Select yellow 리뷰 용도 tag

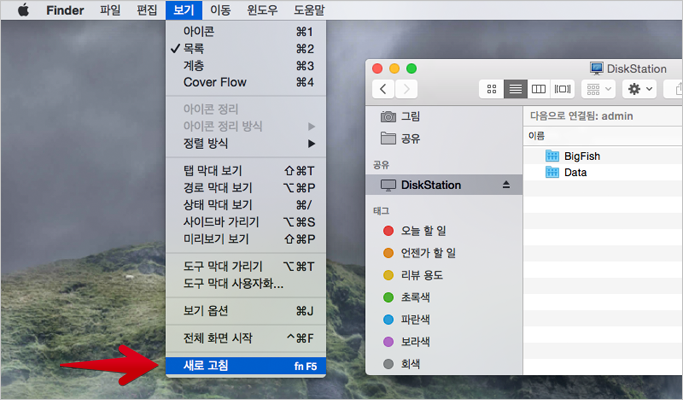[444, 275]
